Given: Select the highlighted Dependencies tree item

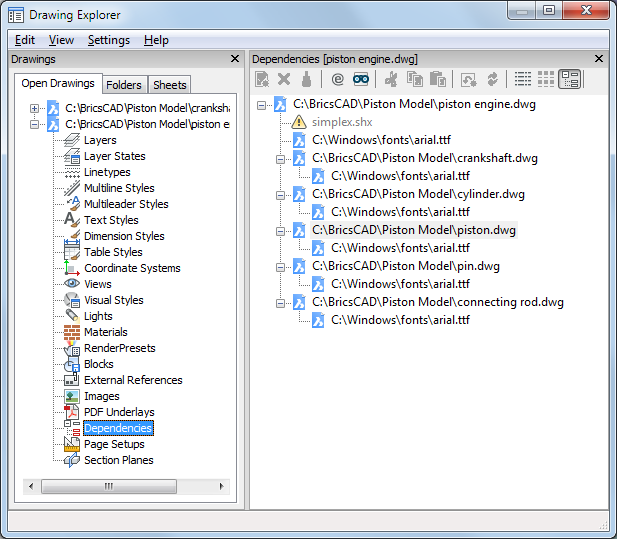Looking at the screenshot, I should tap(118, 428).
